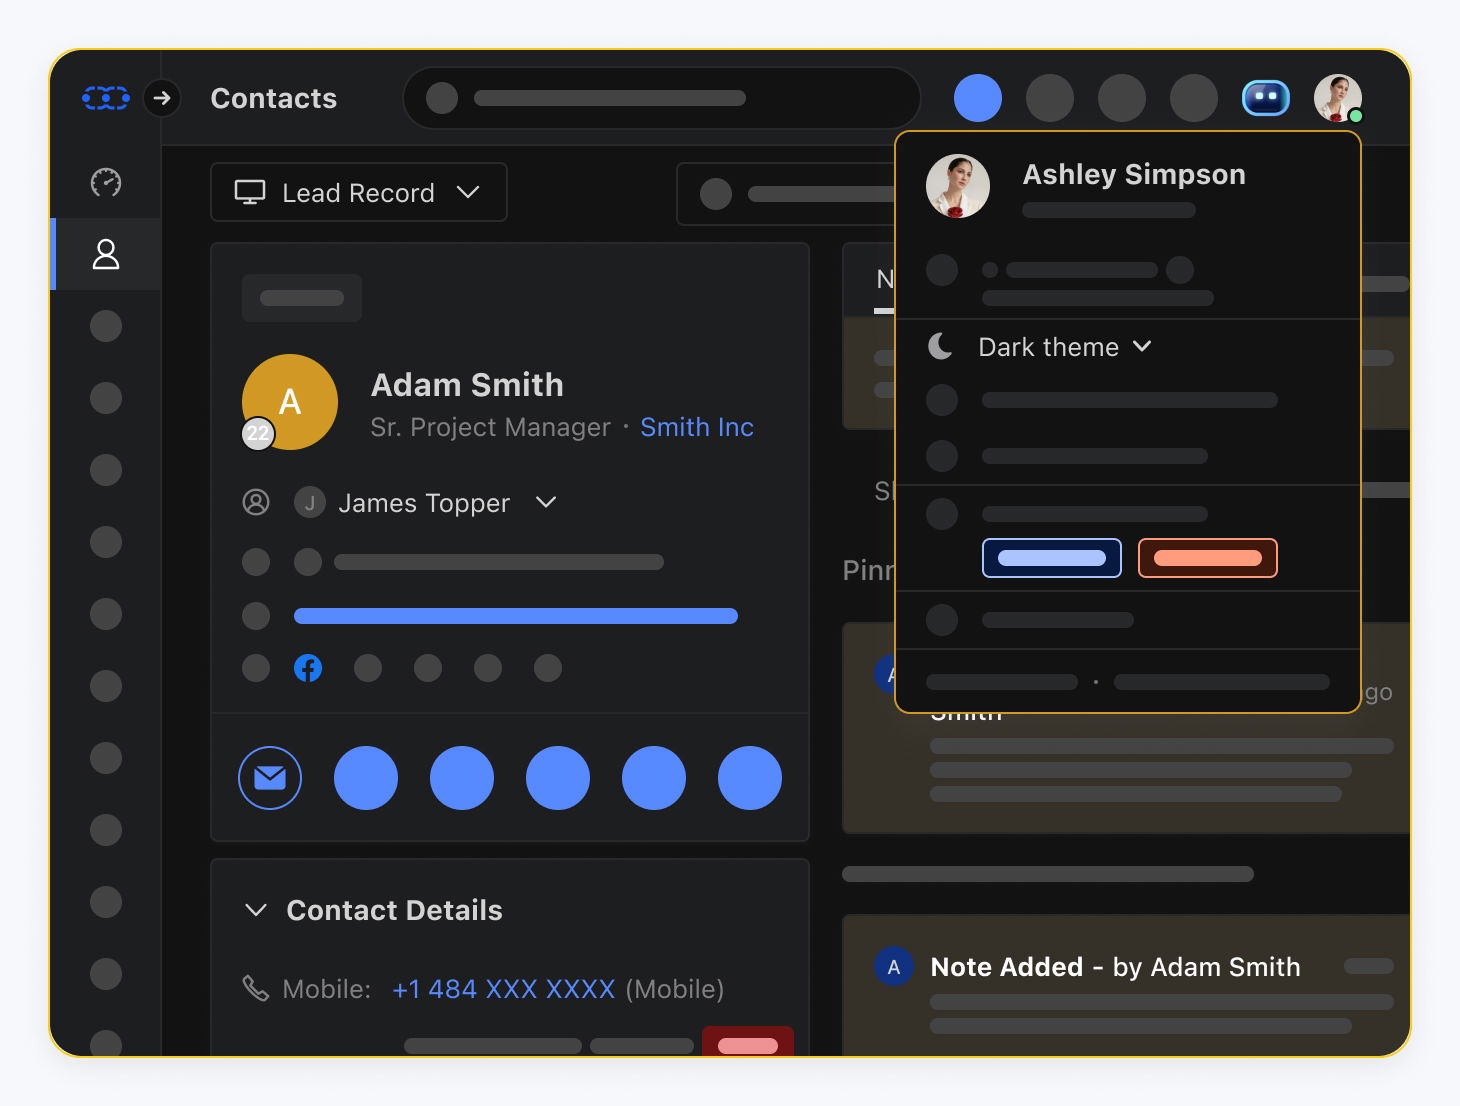Click the moon icon next to Dark theme
Screen dimensions: 1460x1106
pyautogui.click(x=941, y=346)
